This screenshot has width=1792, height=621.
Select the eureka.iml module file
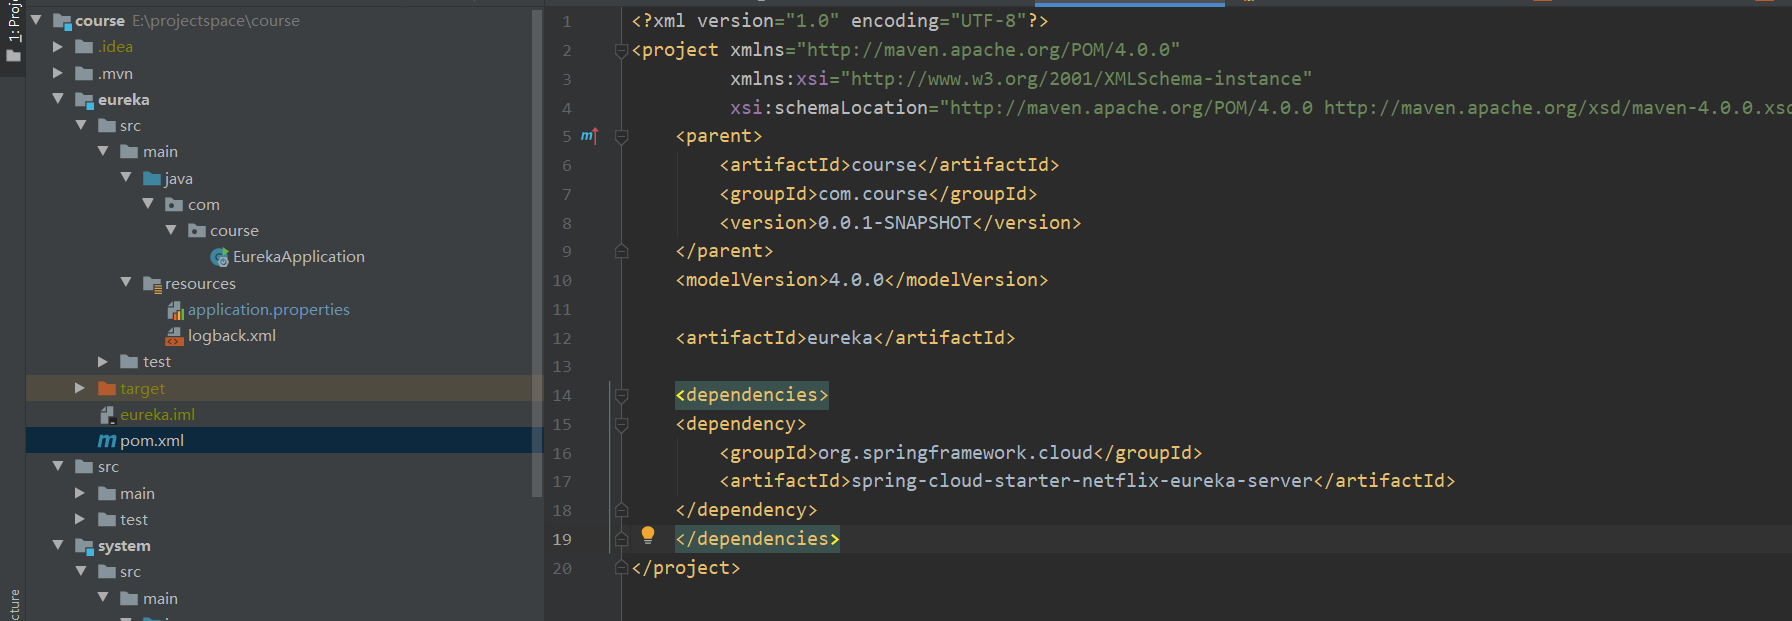coord(157,414)
